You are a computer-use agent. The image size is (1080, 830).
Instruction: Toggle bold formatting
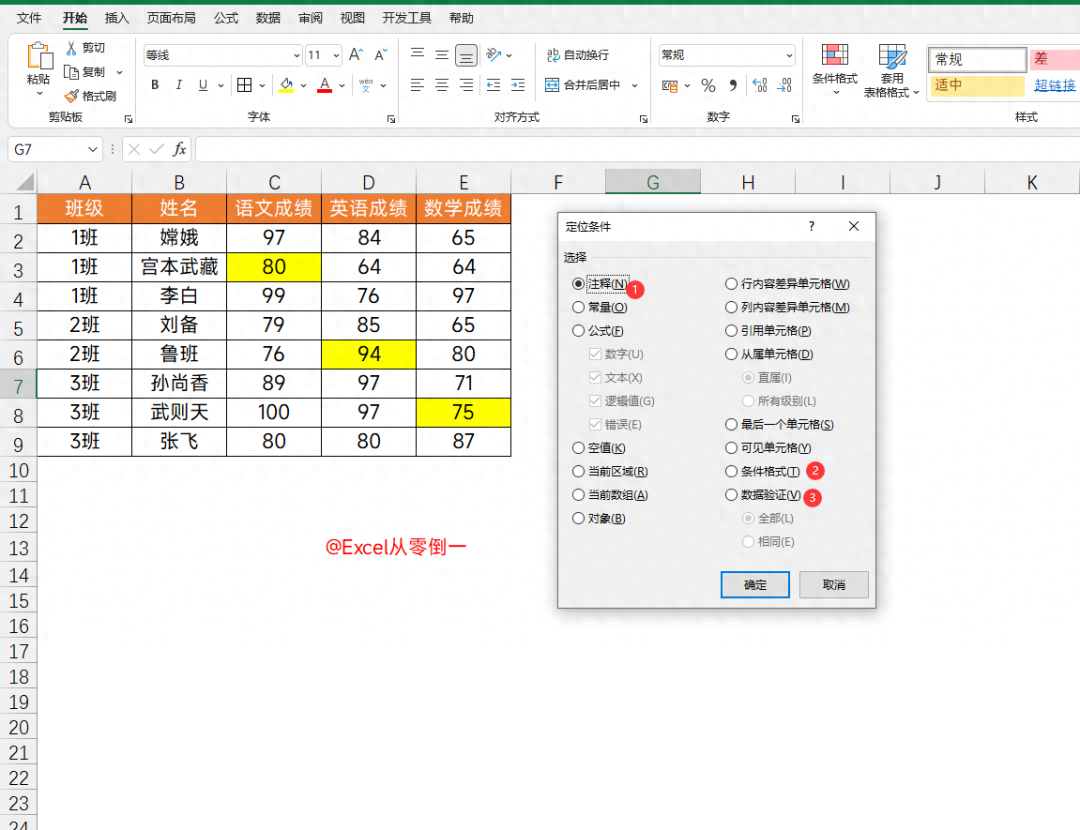click(x=155, y=85)
